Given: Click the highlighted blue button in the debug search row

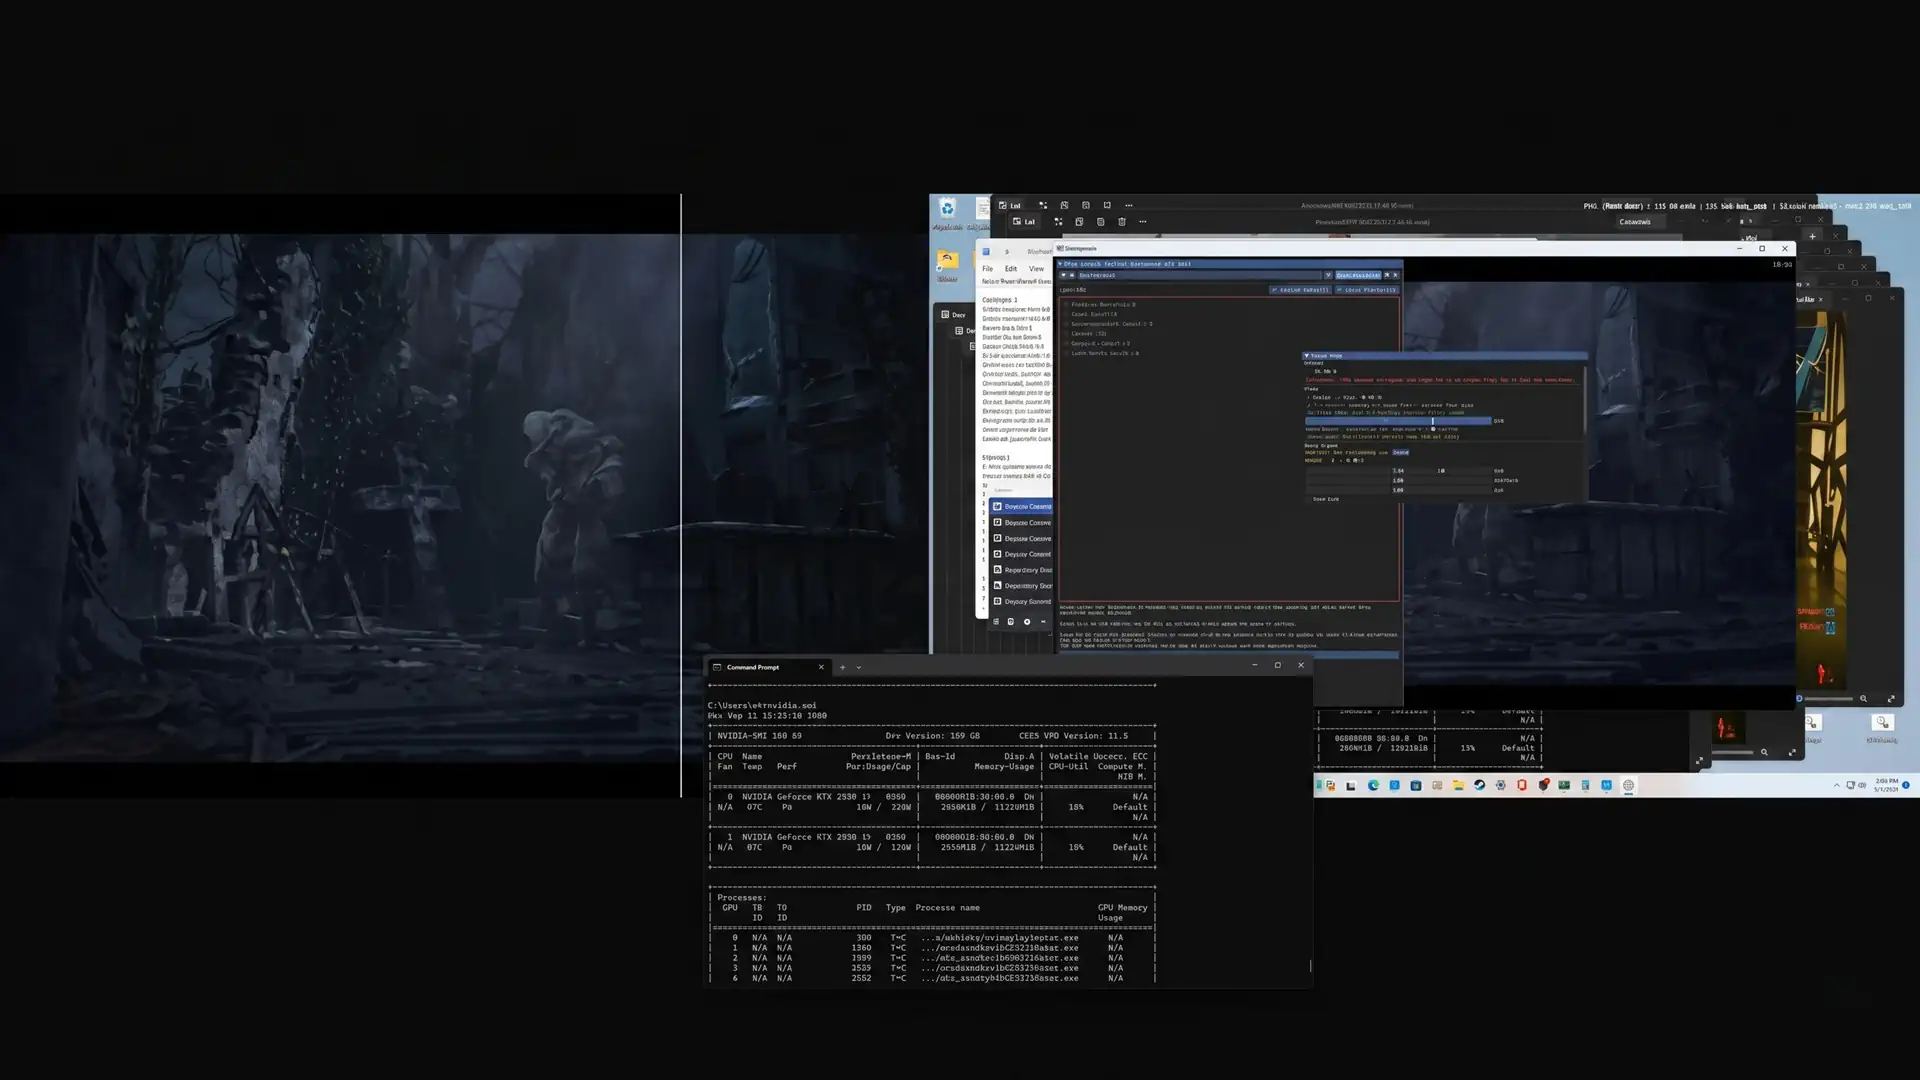Looking at the screenshot, I should [x=1358, y=275].
